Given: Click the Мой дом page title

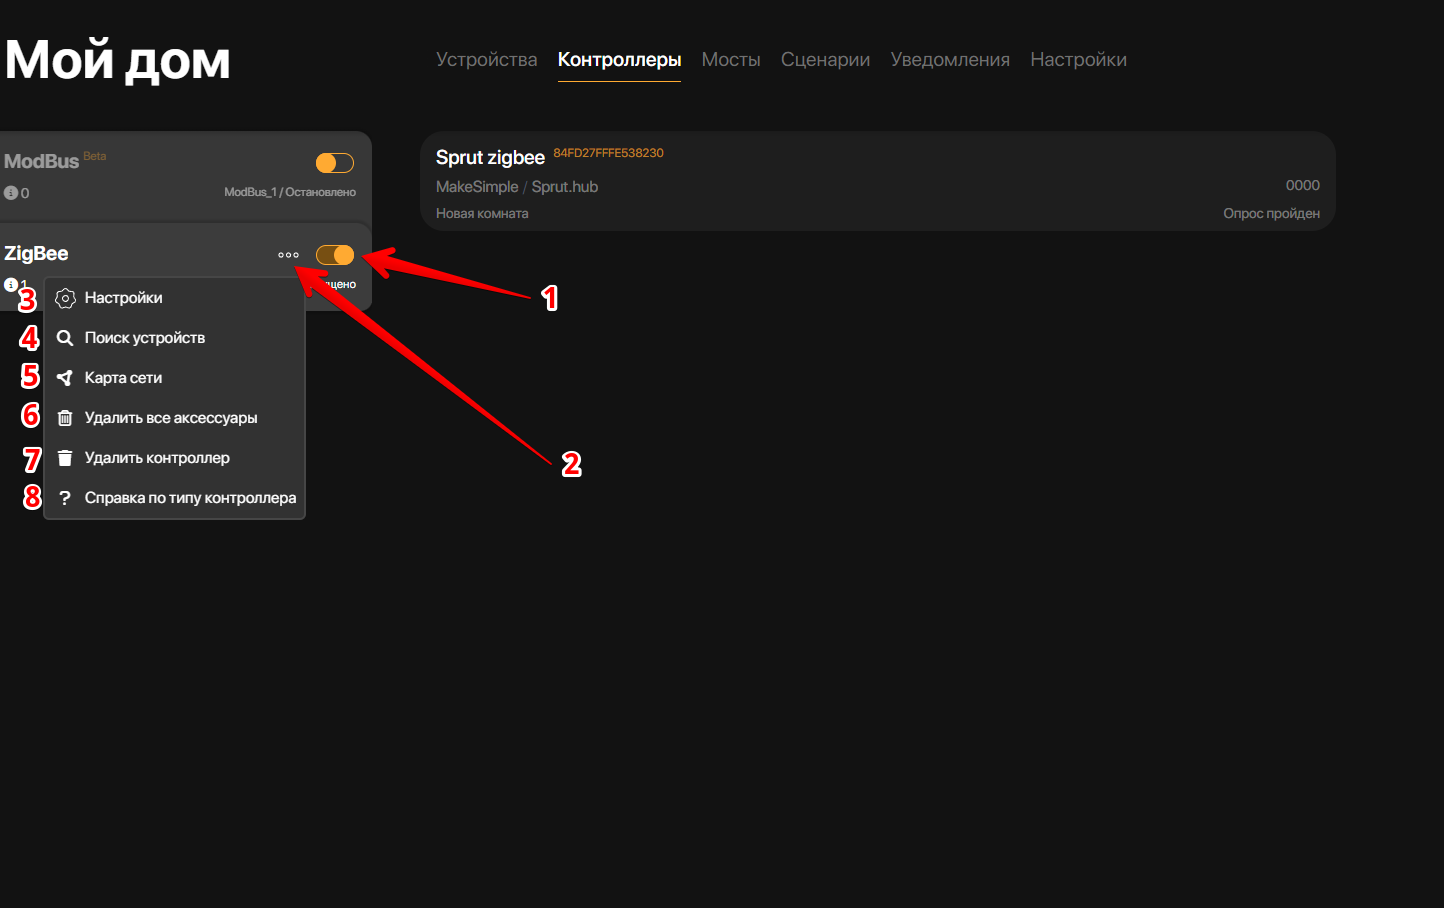Looking at the screenshot, I should click(117, 60).
